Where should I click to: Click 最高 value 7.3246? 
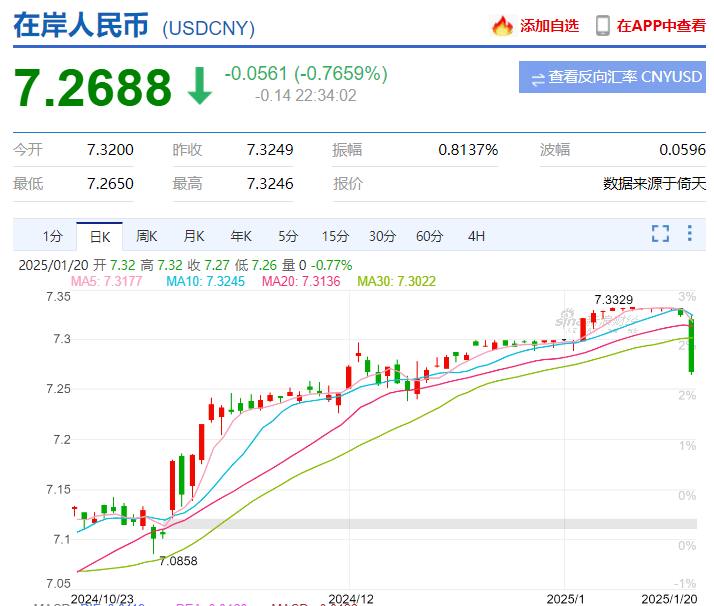[270, 184]
